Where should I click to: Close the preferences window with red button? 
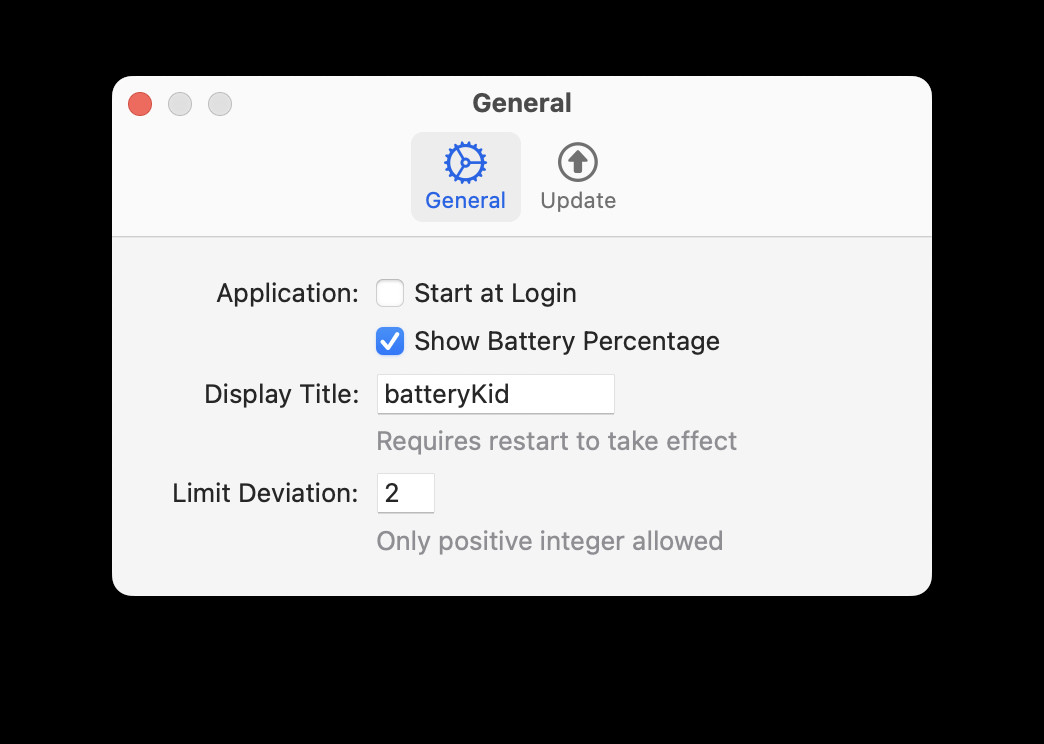point(140,104)
